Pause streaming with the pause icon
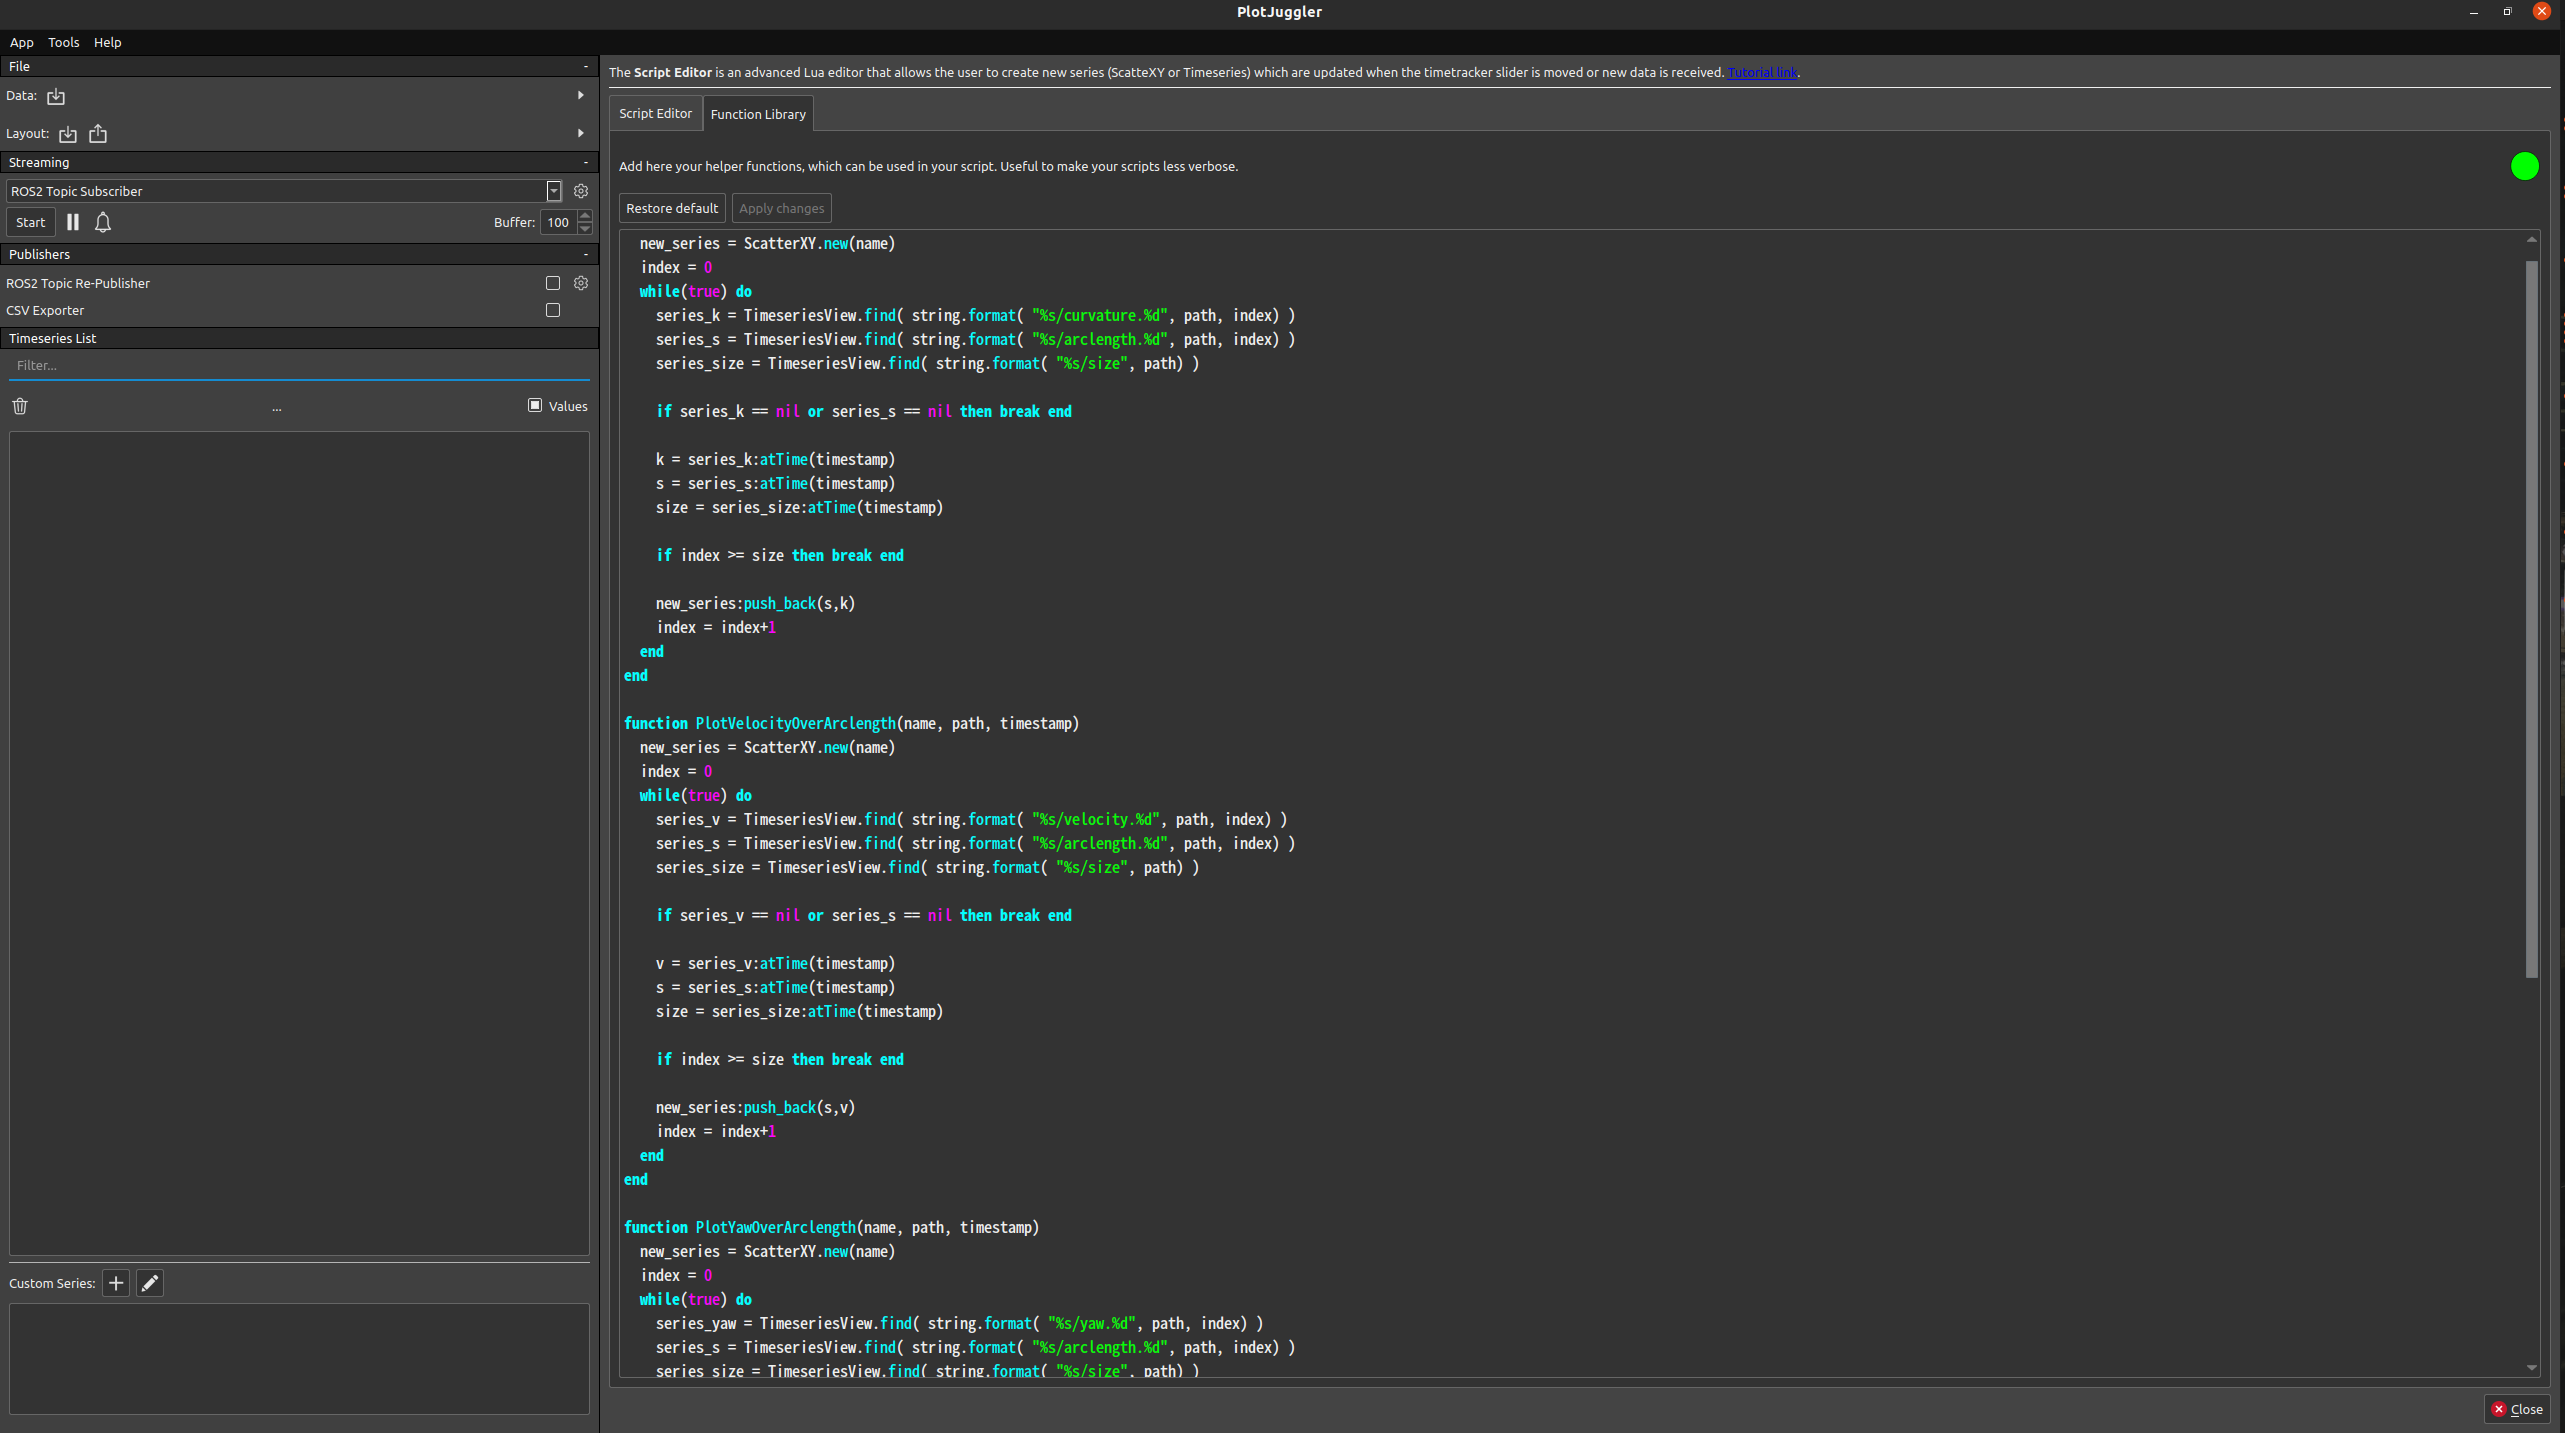 pos(73,222)
